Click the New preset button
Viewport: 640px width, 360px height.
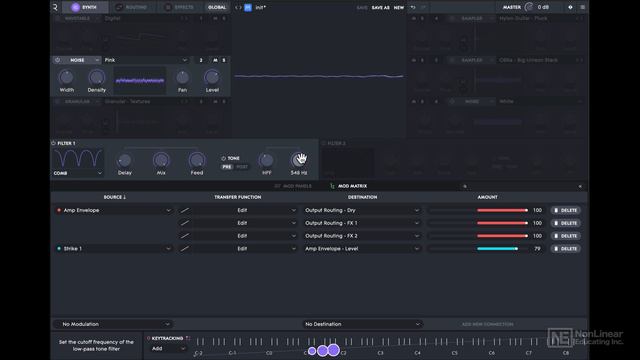399,7
